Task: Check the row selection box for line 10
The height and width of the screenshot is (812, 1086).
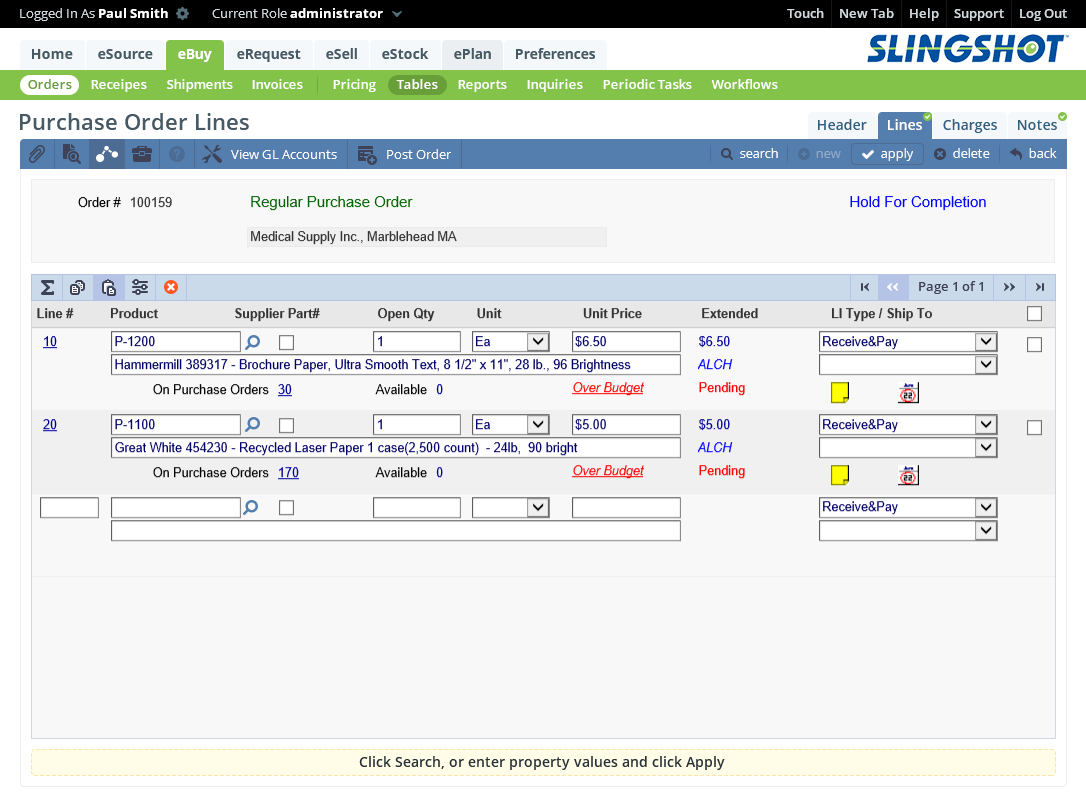Action: [1034, 345]
